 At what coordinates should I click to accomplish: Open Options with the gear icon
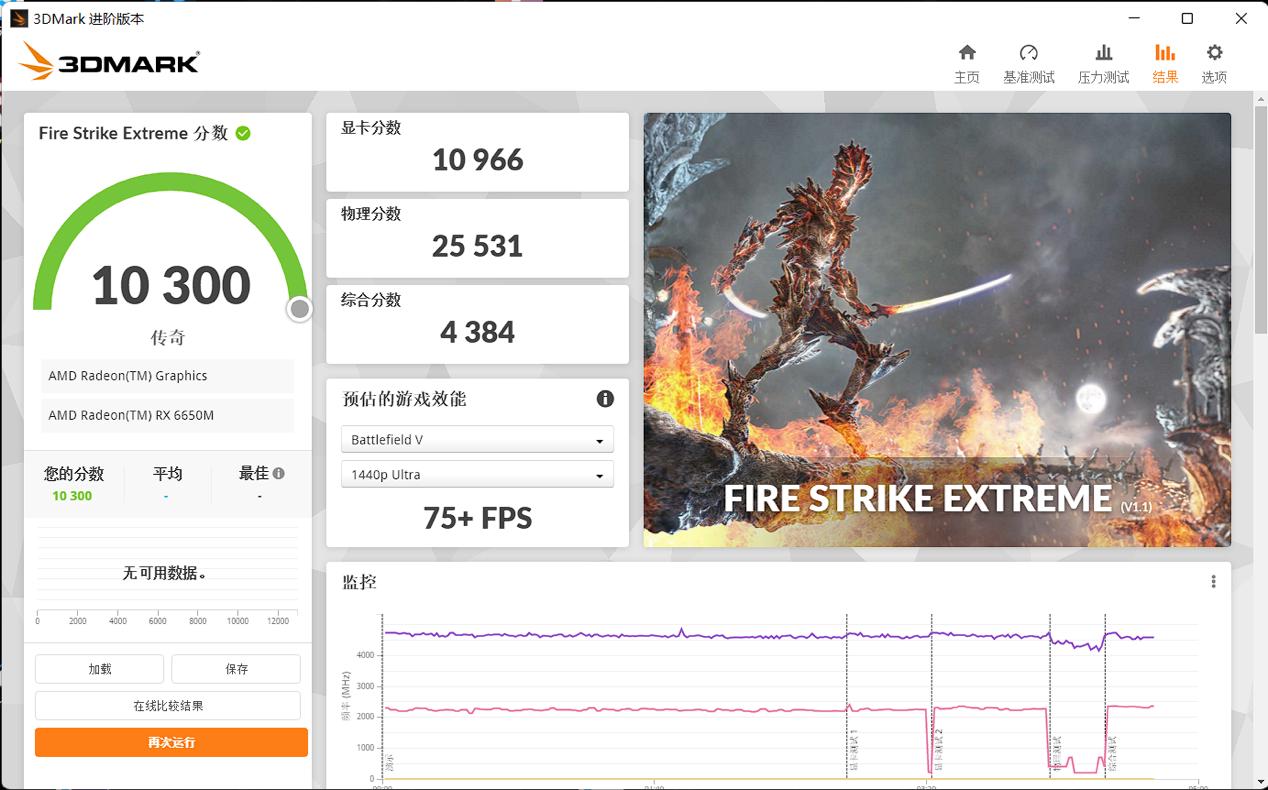coord(1214,53)
